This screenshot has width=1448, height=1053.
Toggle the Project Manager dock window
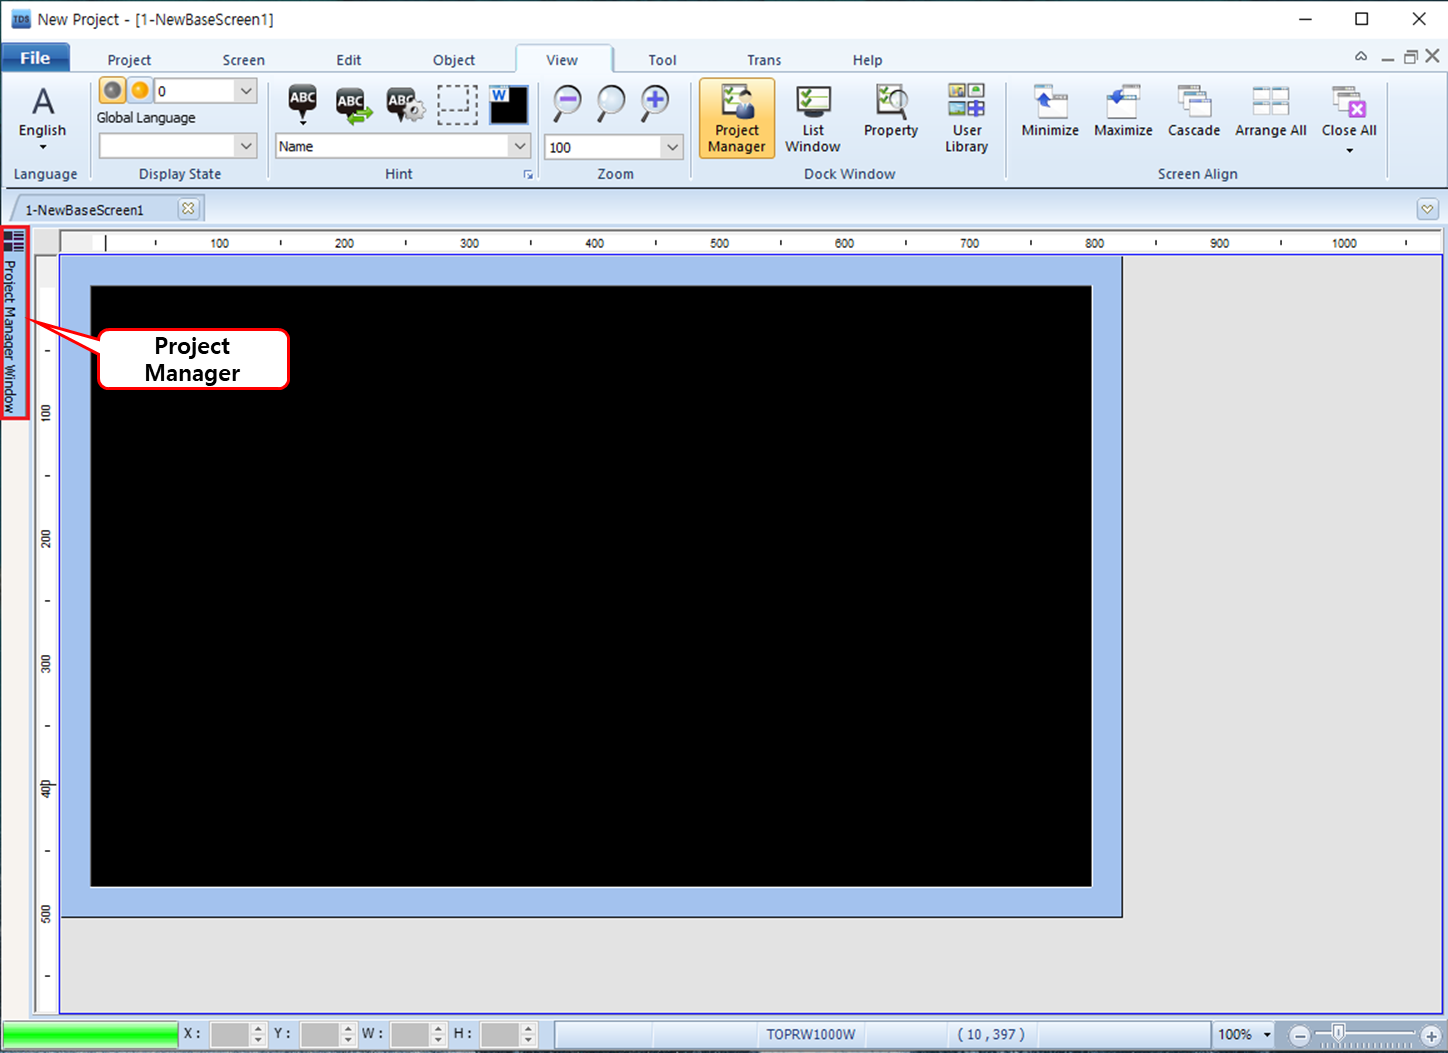737,118
